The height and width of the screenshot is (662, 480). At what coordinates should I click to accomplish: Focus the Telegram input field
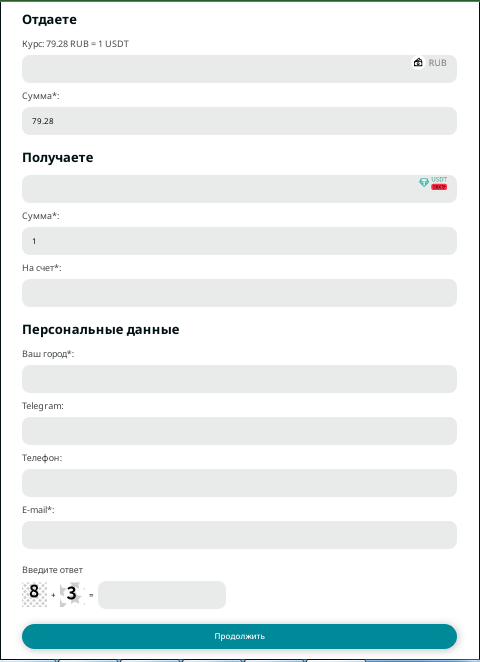pos(239,431)
